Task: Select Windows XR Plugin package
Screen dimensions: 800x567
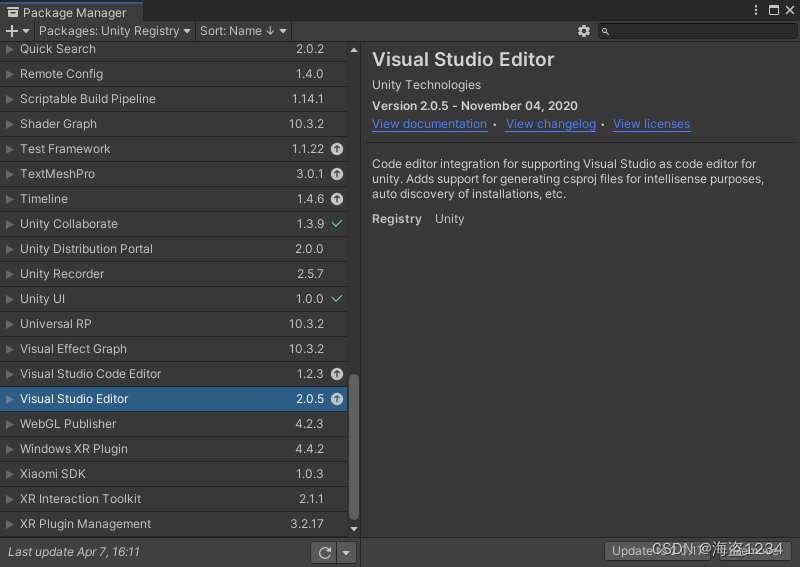Action: point(173,449)
